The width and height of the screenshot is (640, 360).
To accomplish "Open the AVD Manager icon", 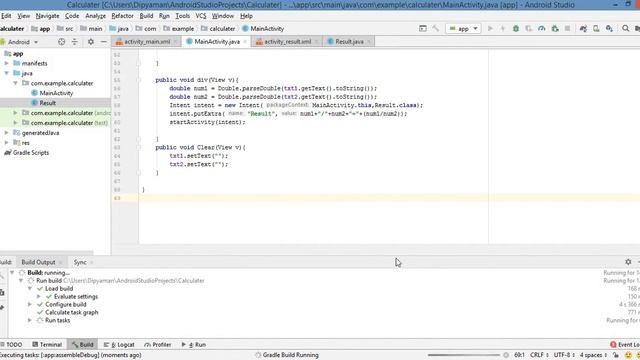I will (596, 29).
